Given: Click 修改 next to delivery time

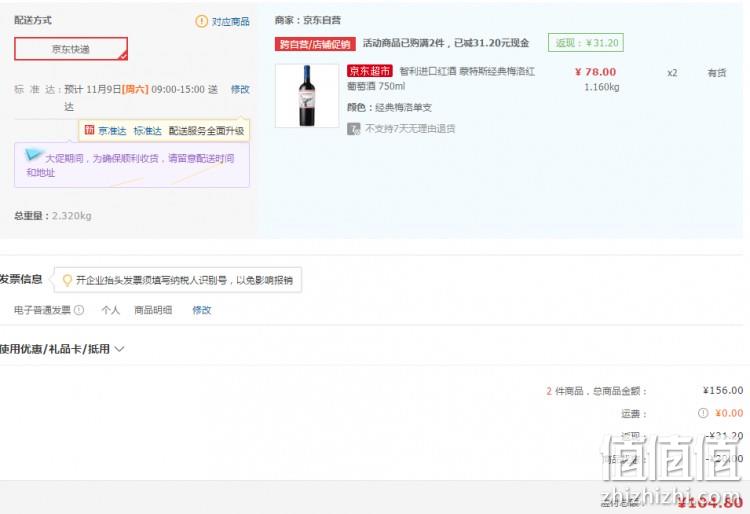Looking at the screenshot, I should (x=240, y=89).
